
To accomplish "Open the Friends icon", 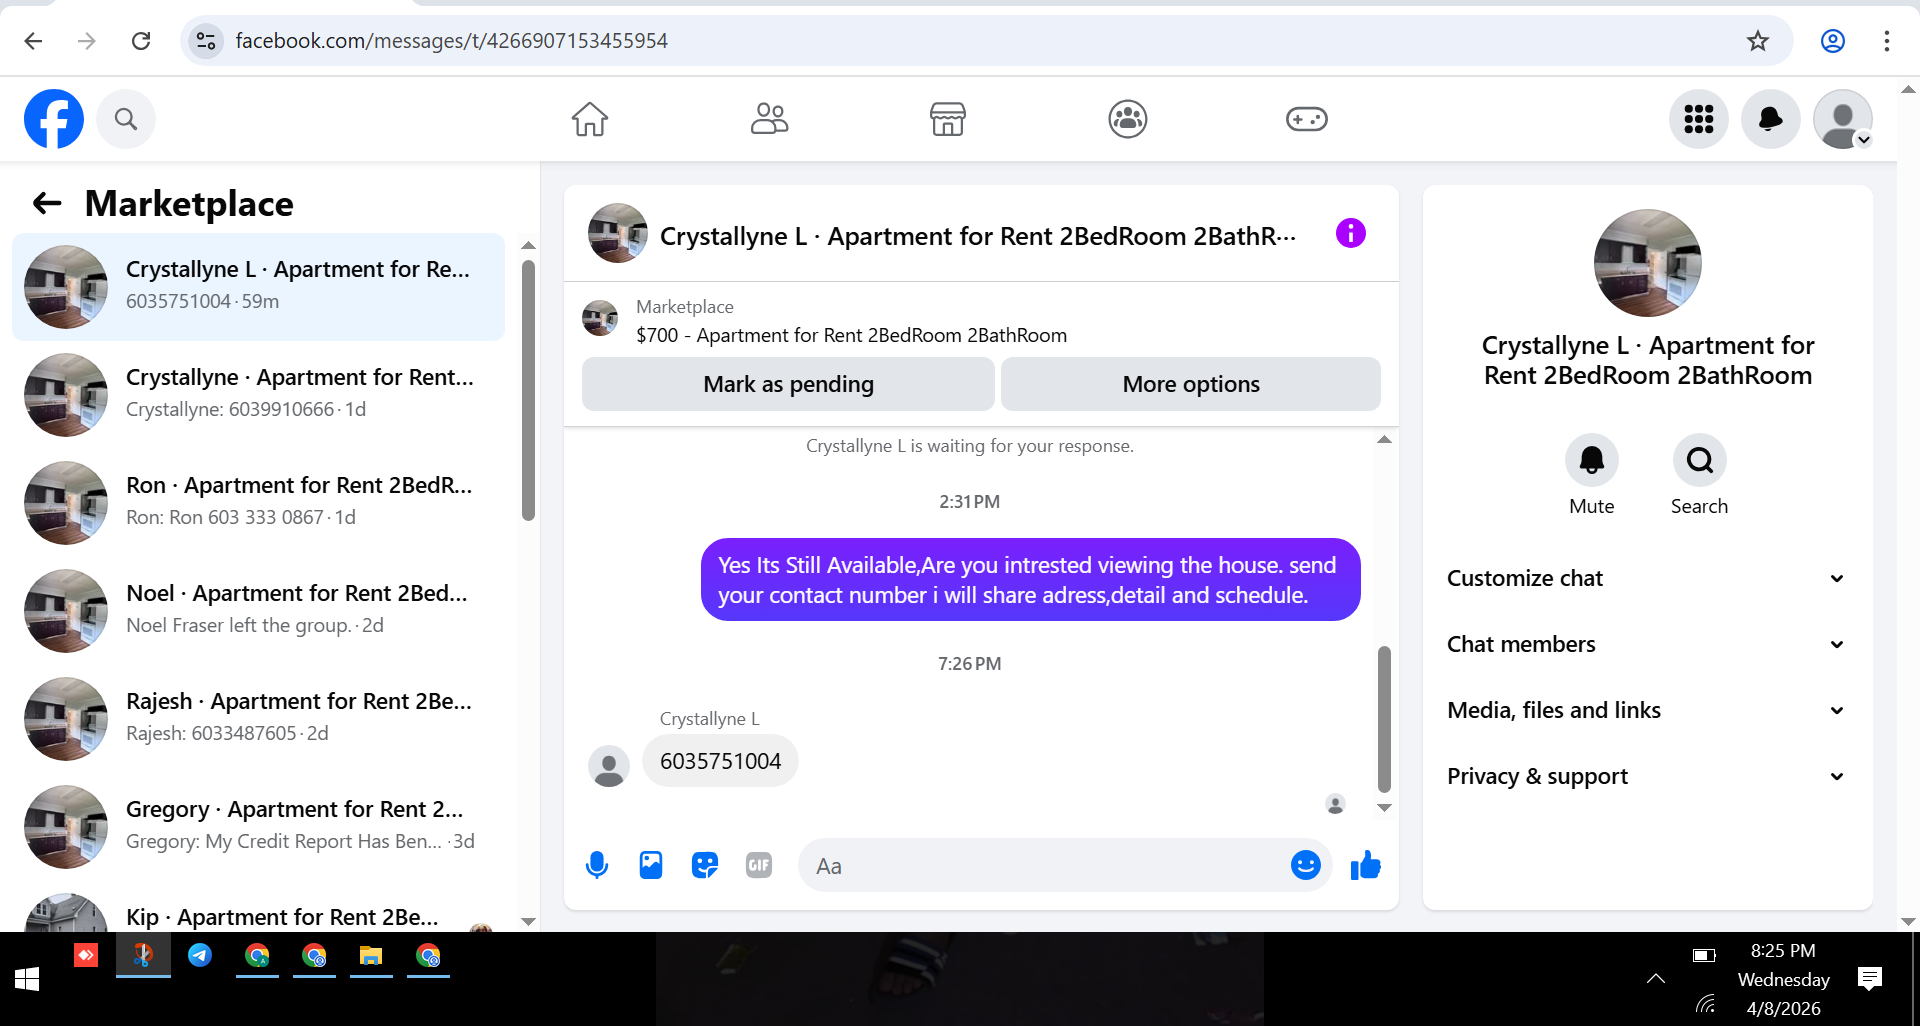I will pos(769,119).
